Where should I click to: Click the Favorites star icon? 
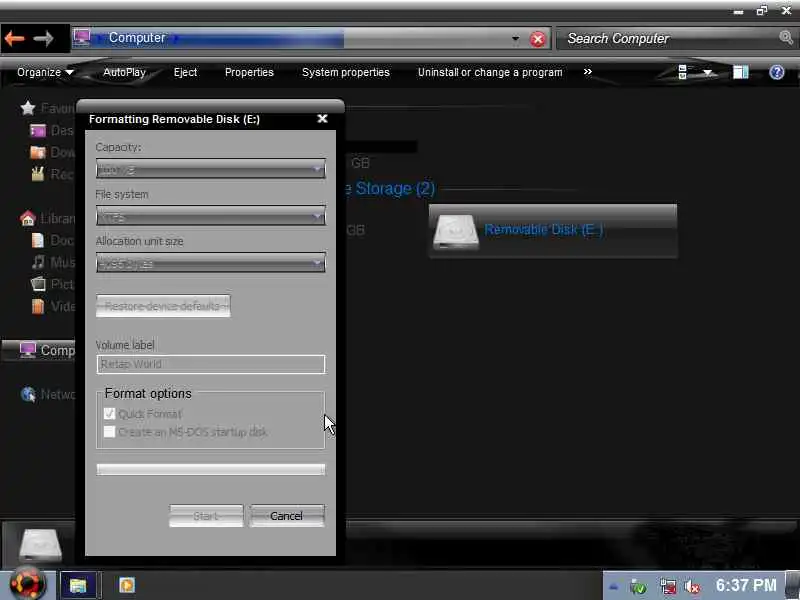coord(28,108)
